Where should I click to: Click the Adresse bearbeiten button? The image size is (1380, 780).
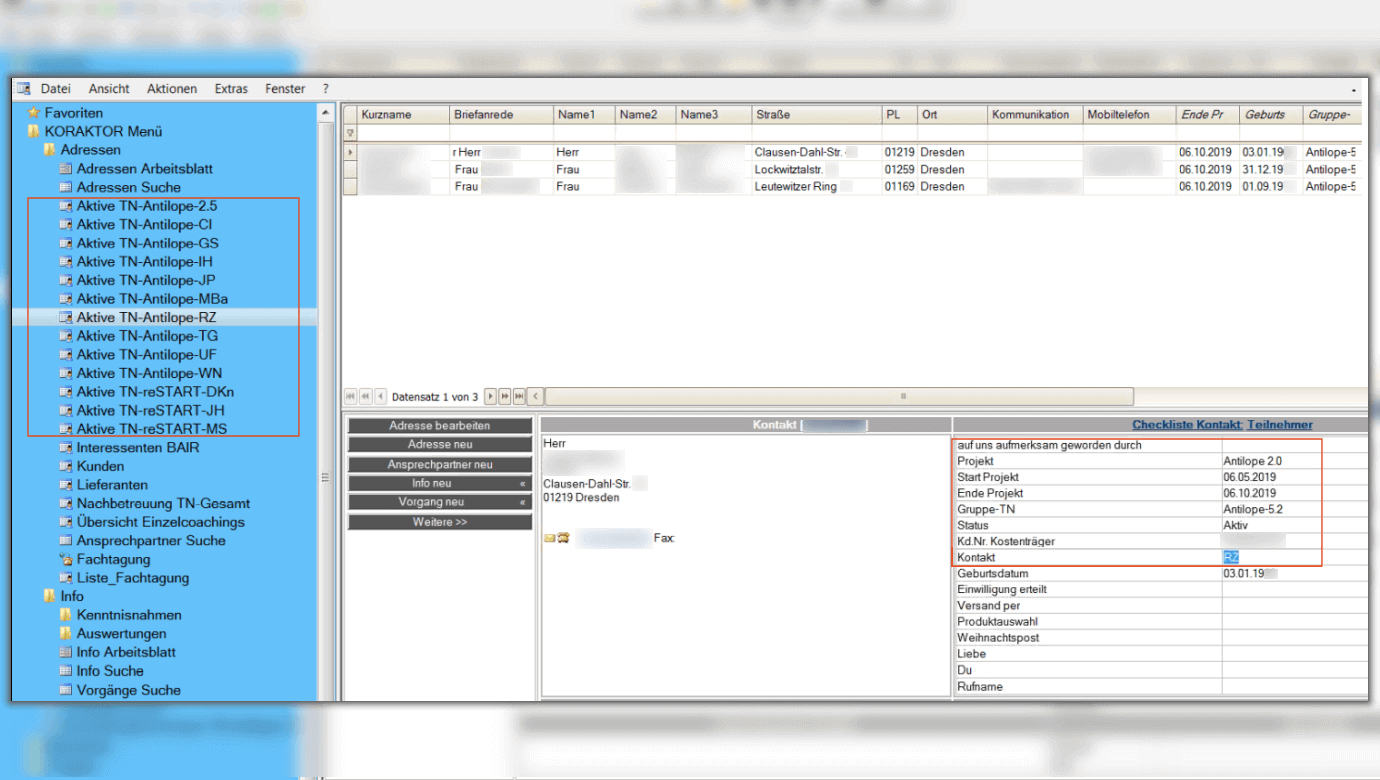click(x=440, y=426)
